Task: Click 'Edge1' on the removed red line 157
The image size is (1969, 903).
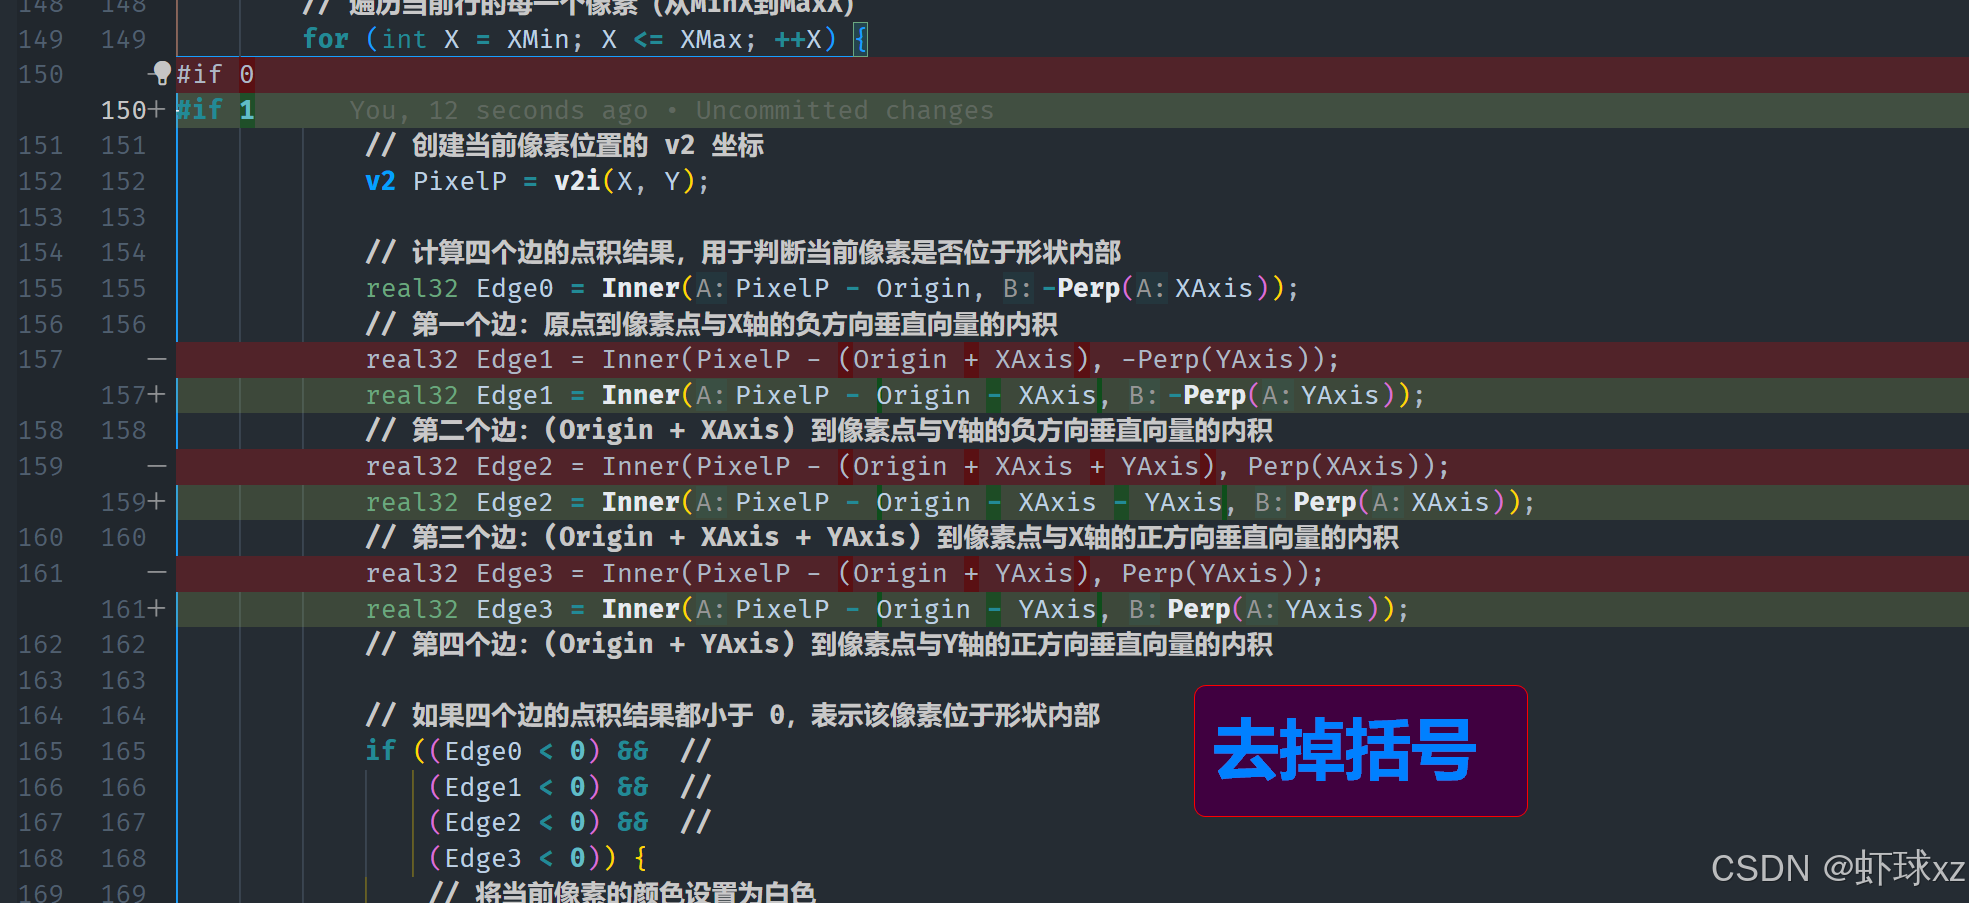Action: pos(514,359)
